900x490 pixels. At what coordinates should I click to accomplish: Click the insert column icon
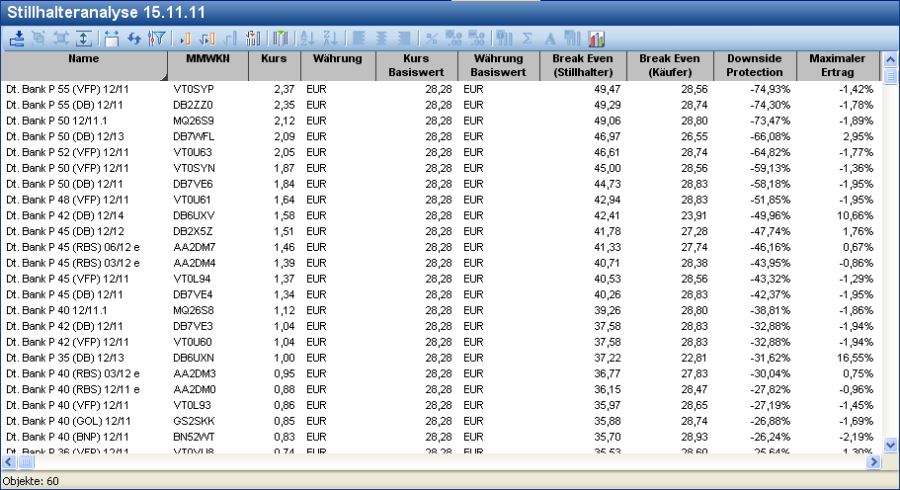184,39
